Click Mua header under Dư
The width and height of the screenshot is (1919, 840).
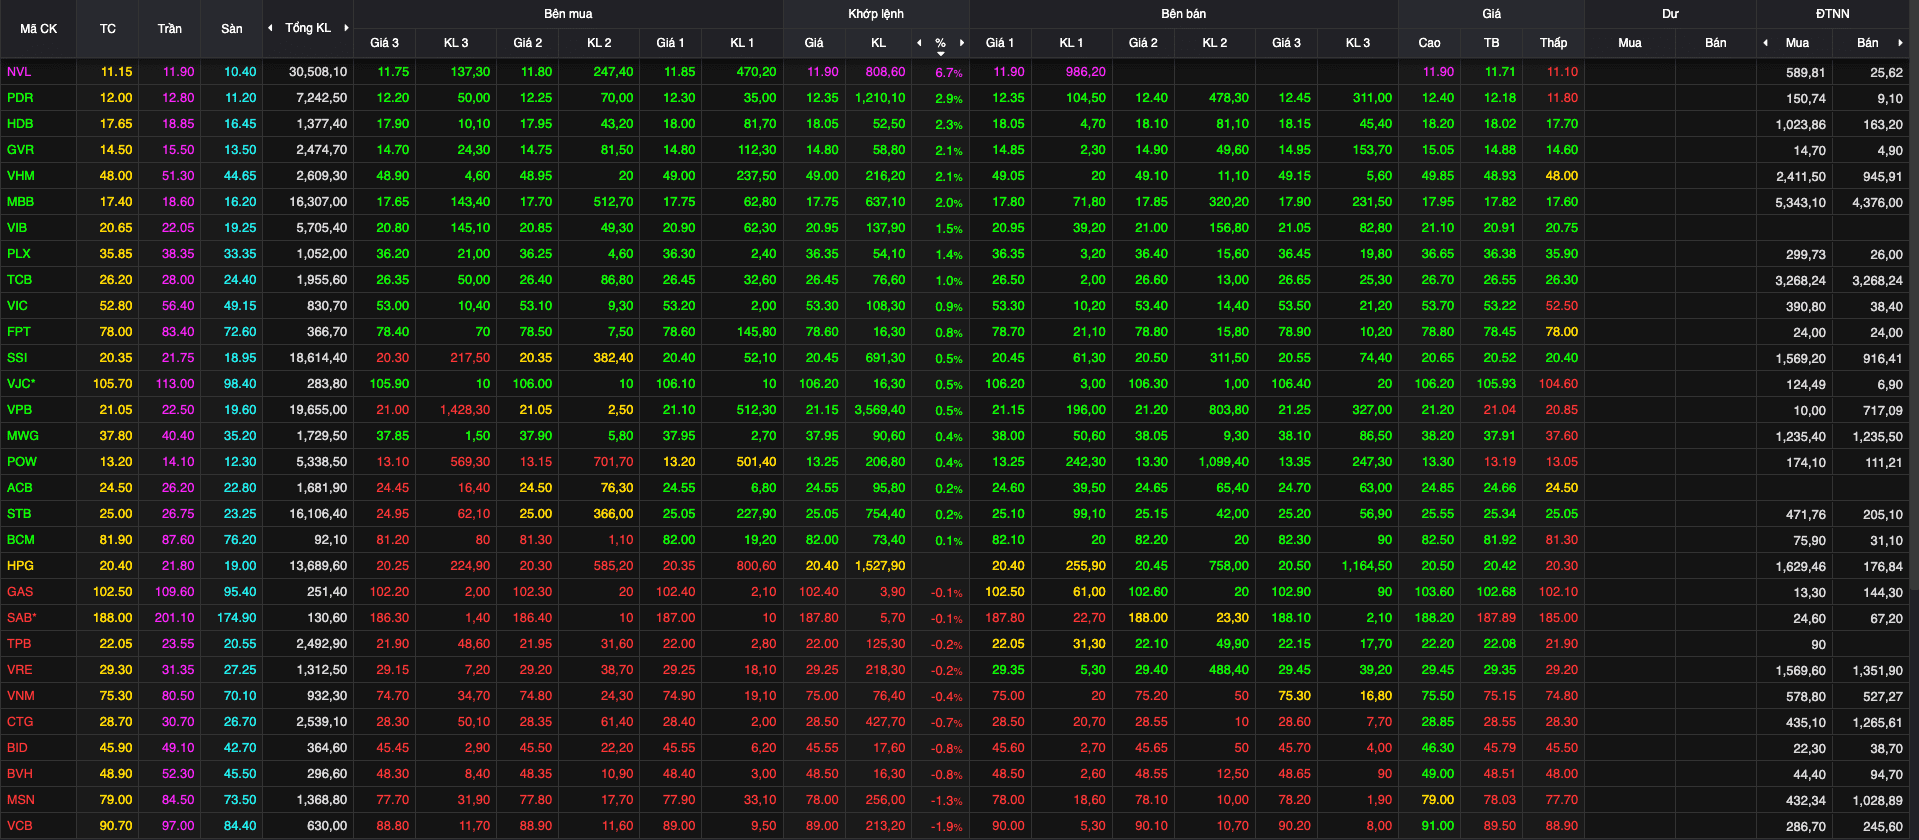pyautogui.click(x=1630, y=43)
